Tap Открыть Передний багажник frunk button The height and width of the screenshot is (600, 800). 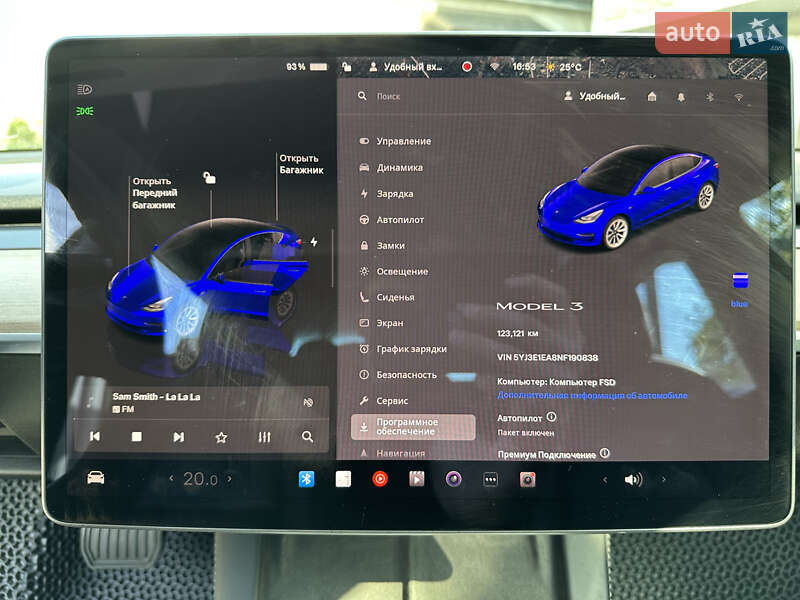pos(155,193)
